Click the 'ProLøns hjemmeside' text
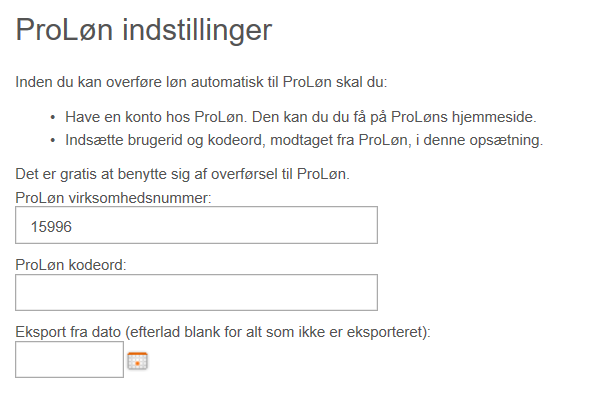The width and height of the screenshot is (598, 413). pos(463,117)
